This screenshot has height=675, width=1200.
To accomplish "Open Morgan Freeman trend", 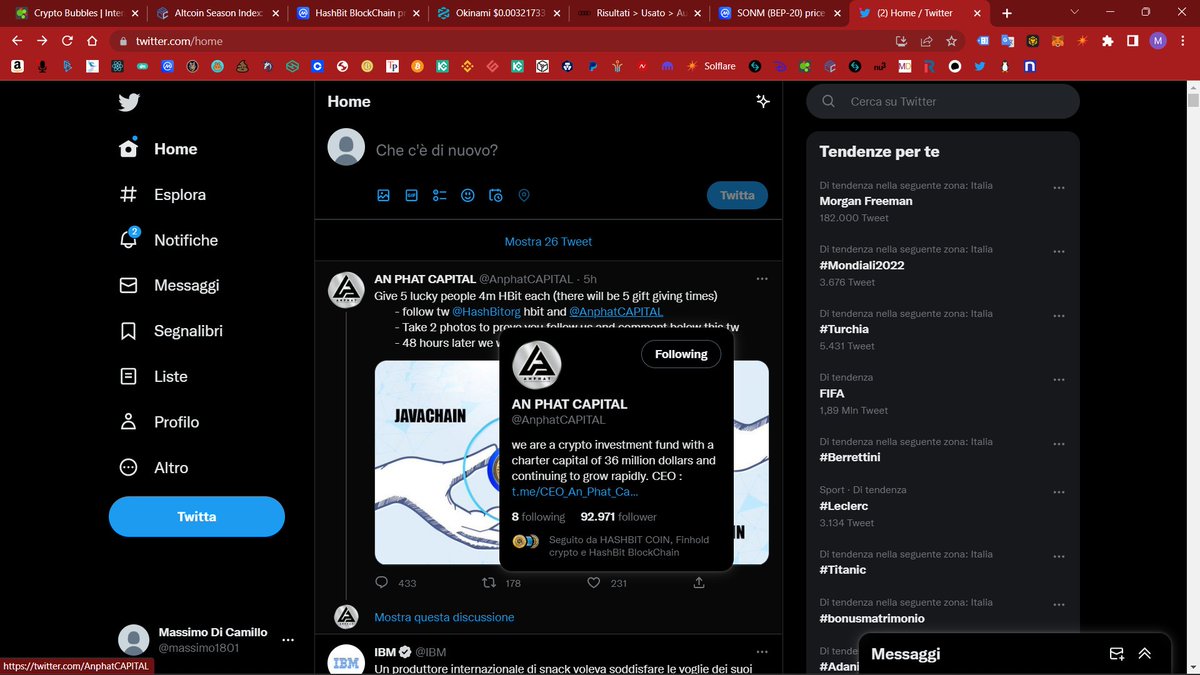I will pos(866,201).
